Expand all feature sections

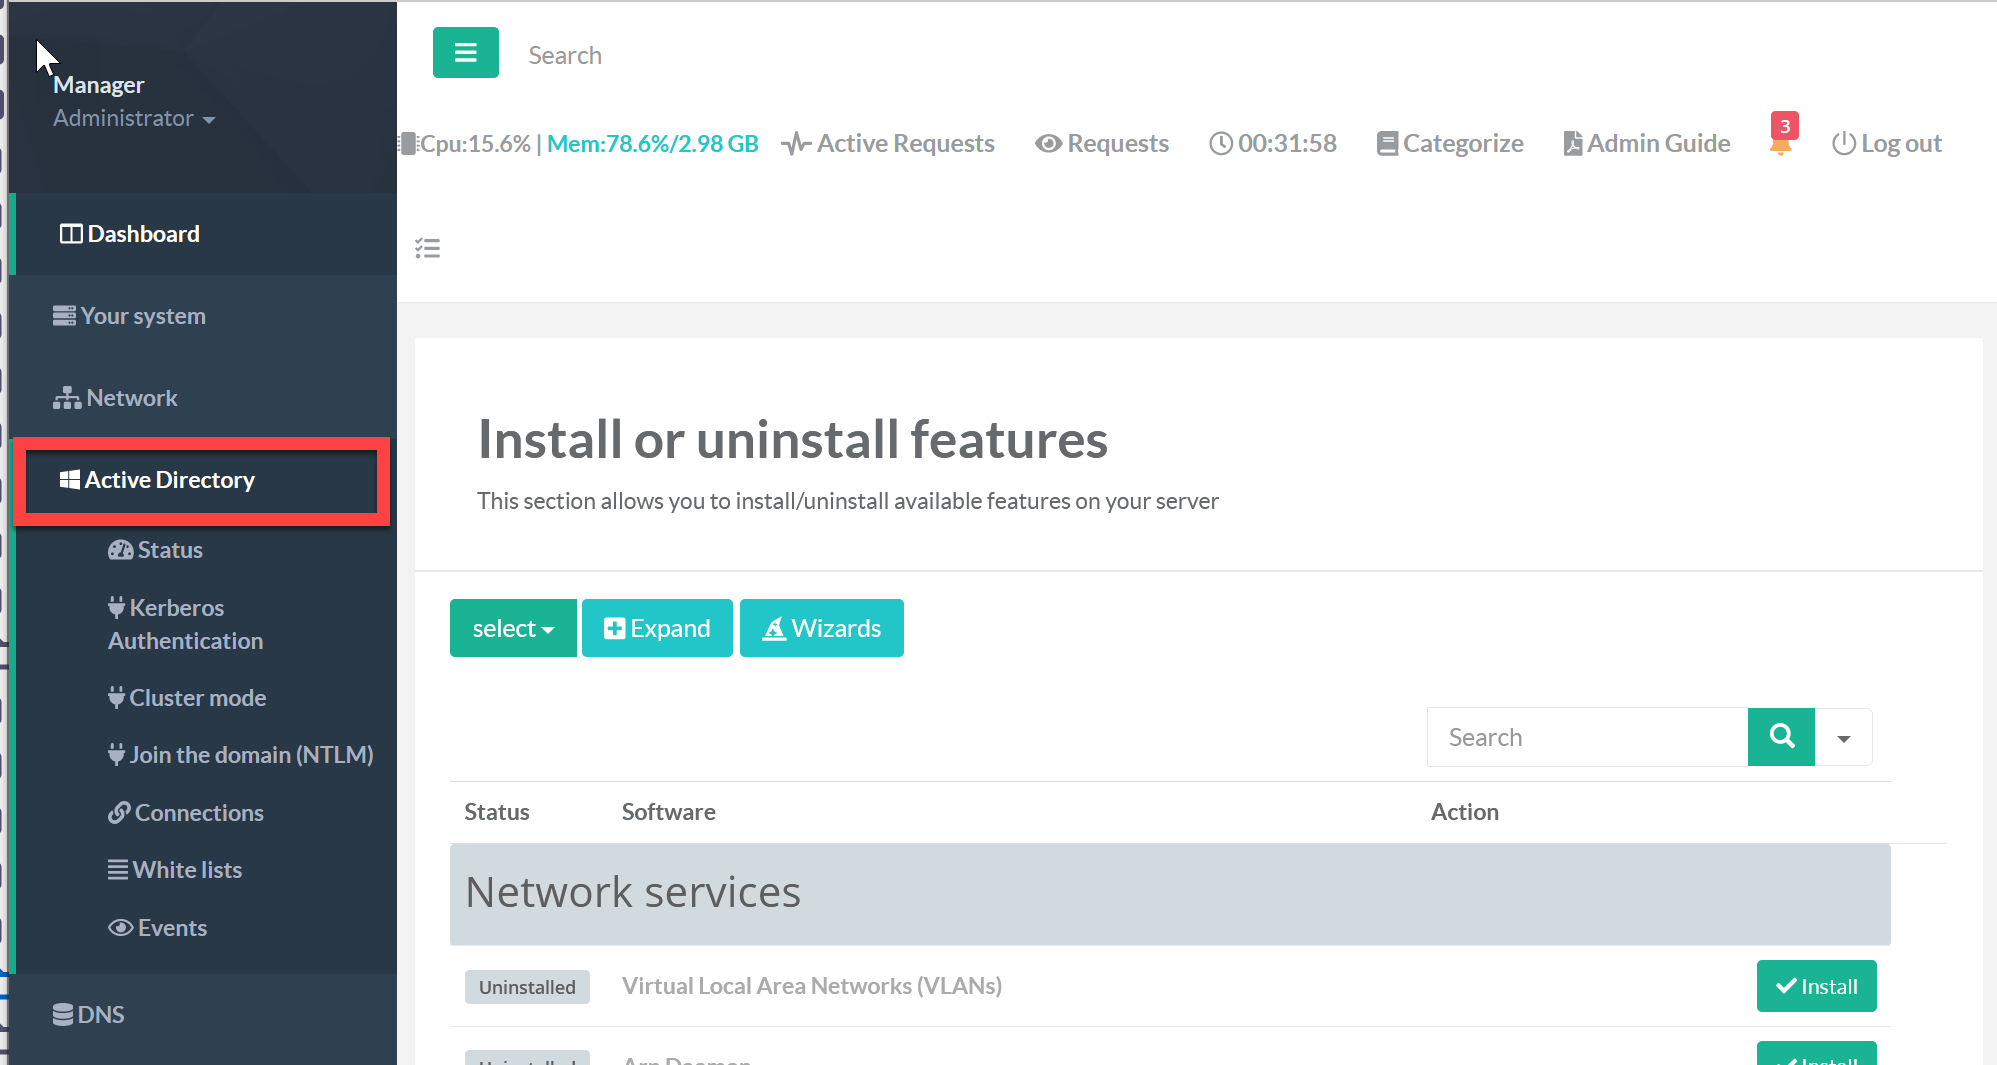tap(657, 629)
